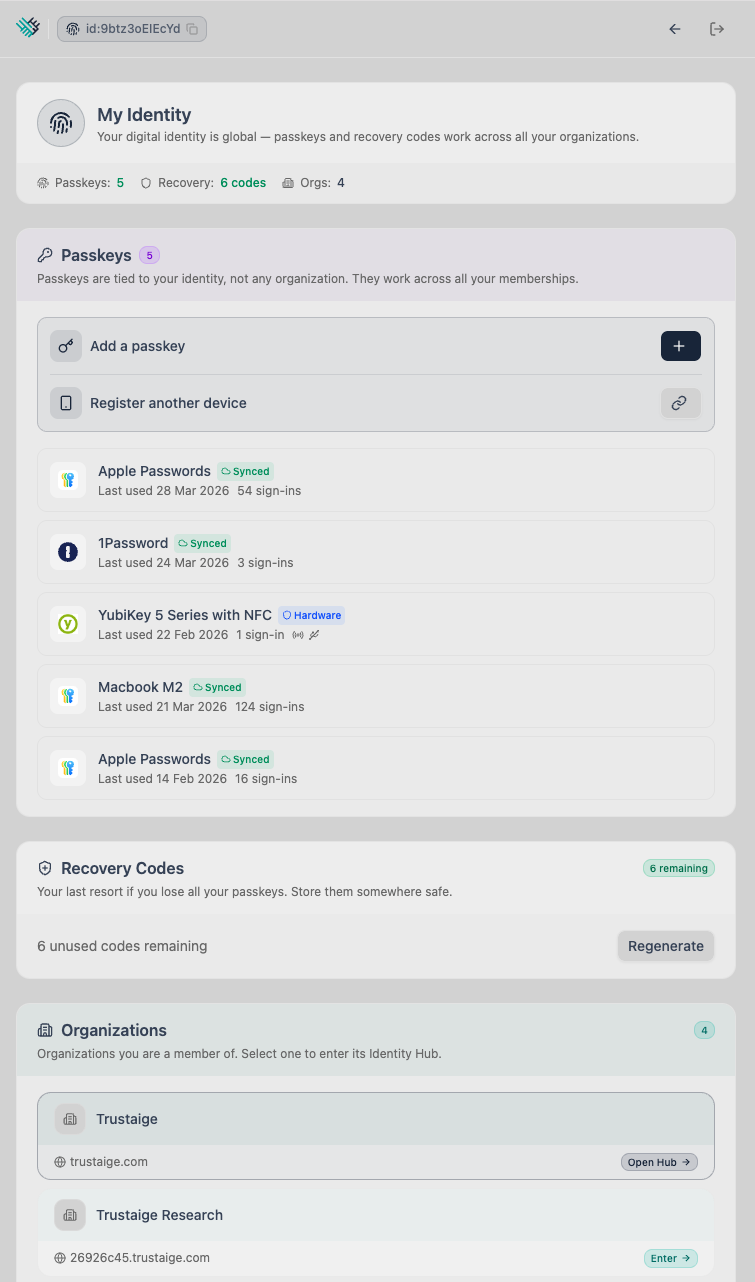Click the purple 5 count badge beside Passkeys
The image size is (755, 1282).
tap(150, 255)
